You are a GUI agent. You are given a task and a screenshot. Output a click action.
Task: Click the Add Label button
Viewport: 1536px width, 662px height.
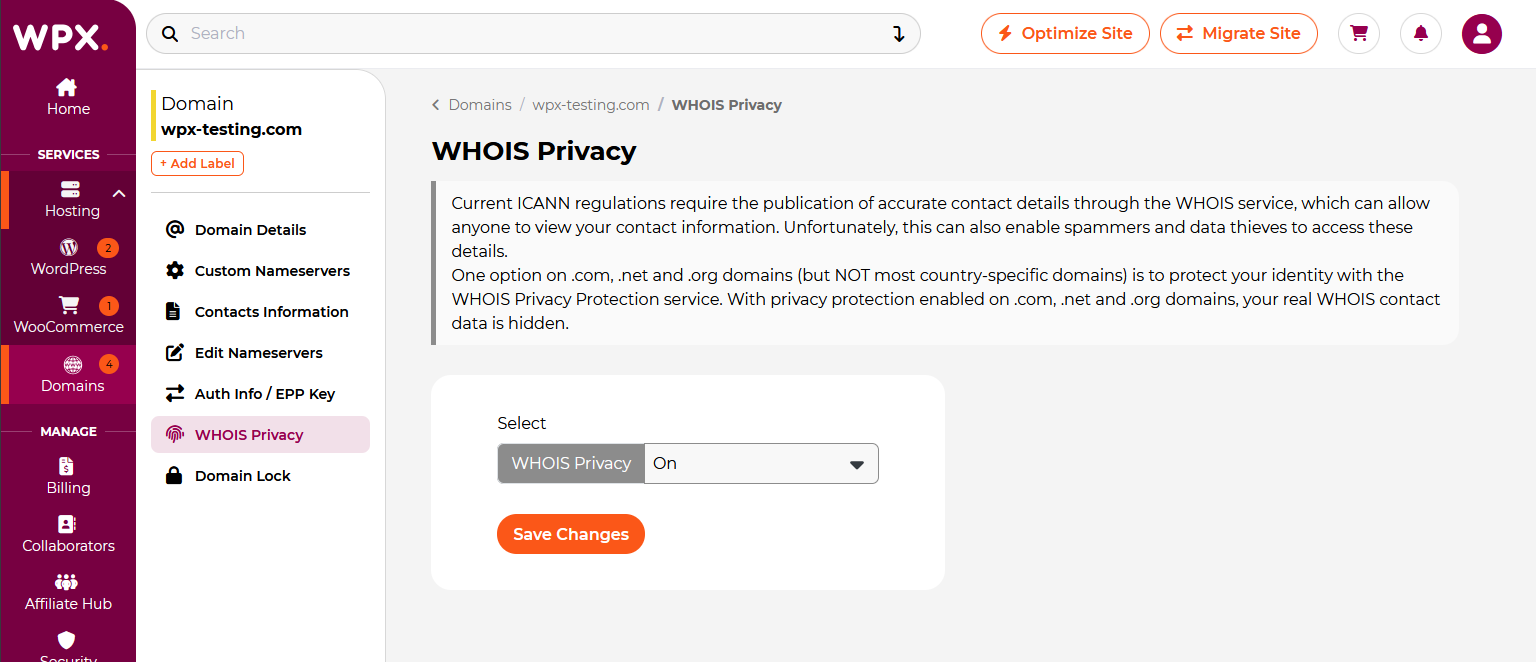pyautogui.click(x=197, y=163)
